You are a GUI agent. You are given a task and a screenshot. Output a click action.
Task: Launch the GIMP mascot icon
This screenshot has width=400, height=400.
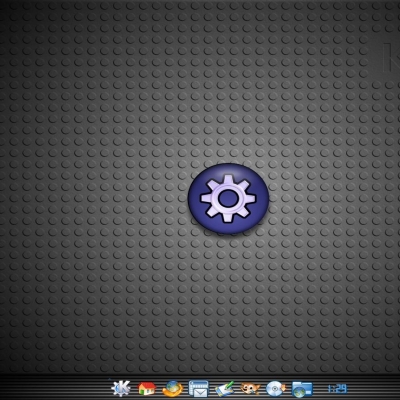(250, 389)
